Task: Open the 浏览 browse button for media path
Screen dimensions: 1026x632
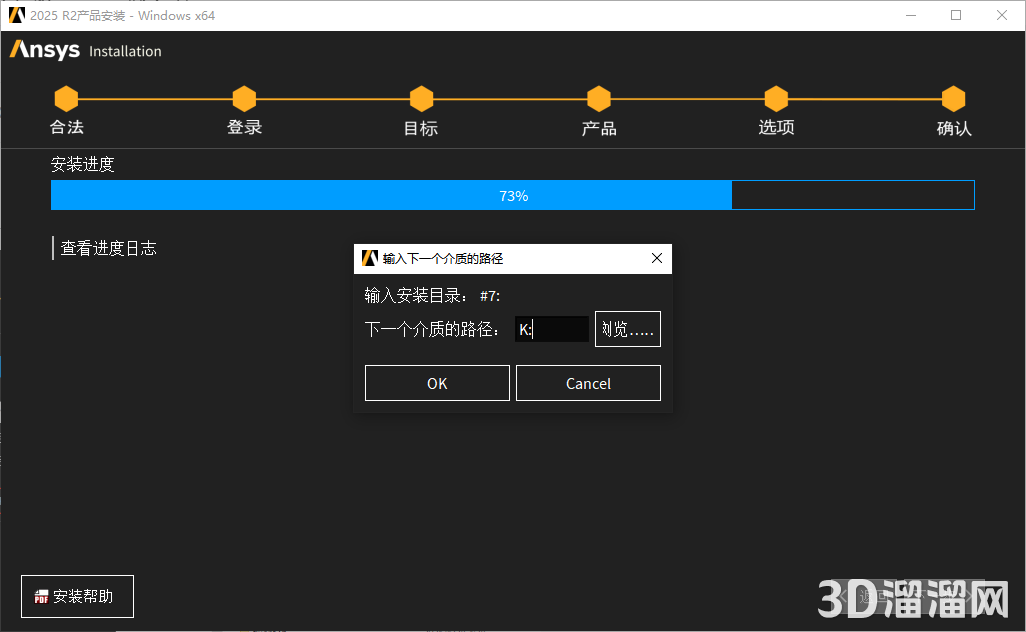Action: coord(627,328)
